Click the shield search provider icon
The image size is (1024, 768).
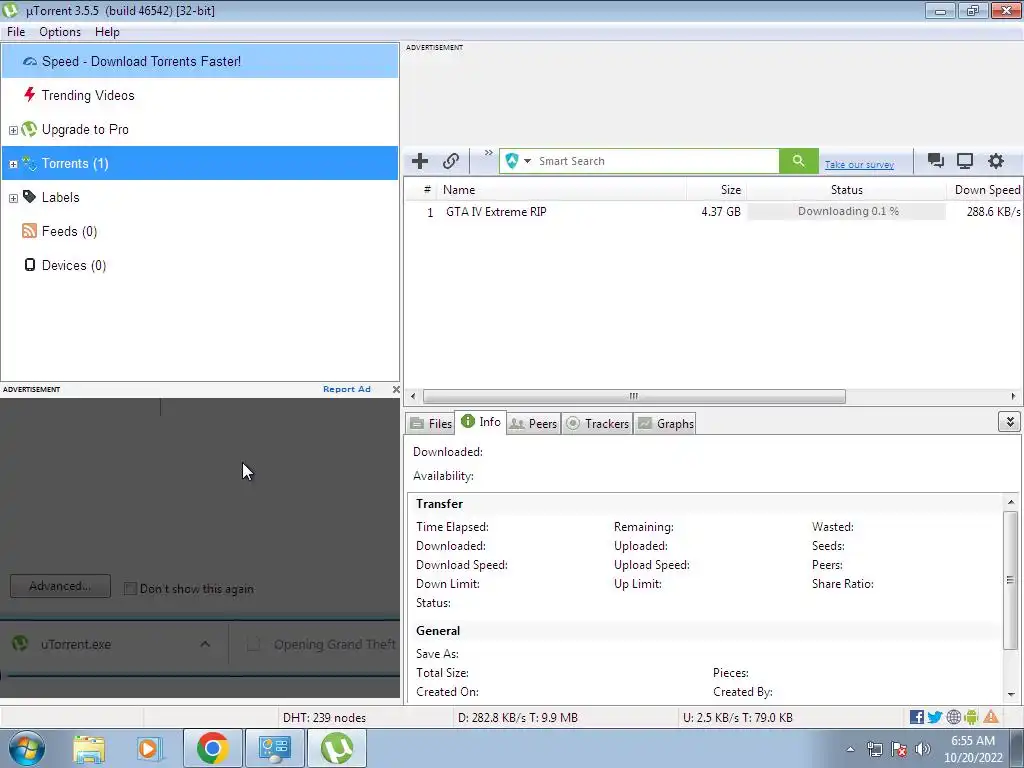[x=512, y=161]
